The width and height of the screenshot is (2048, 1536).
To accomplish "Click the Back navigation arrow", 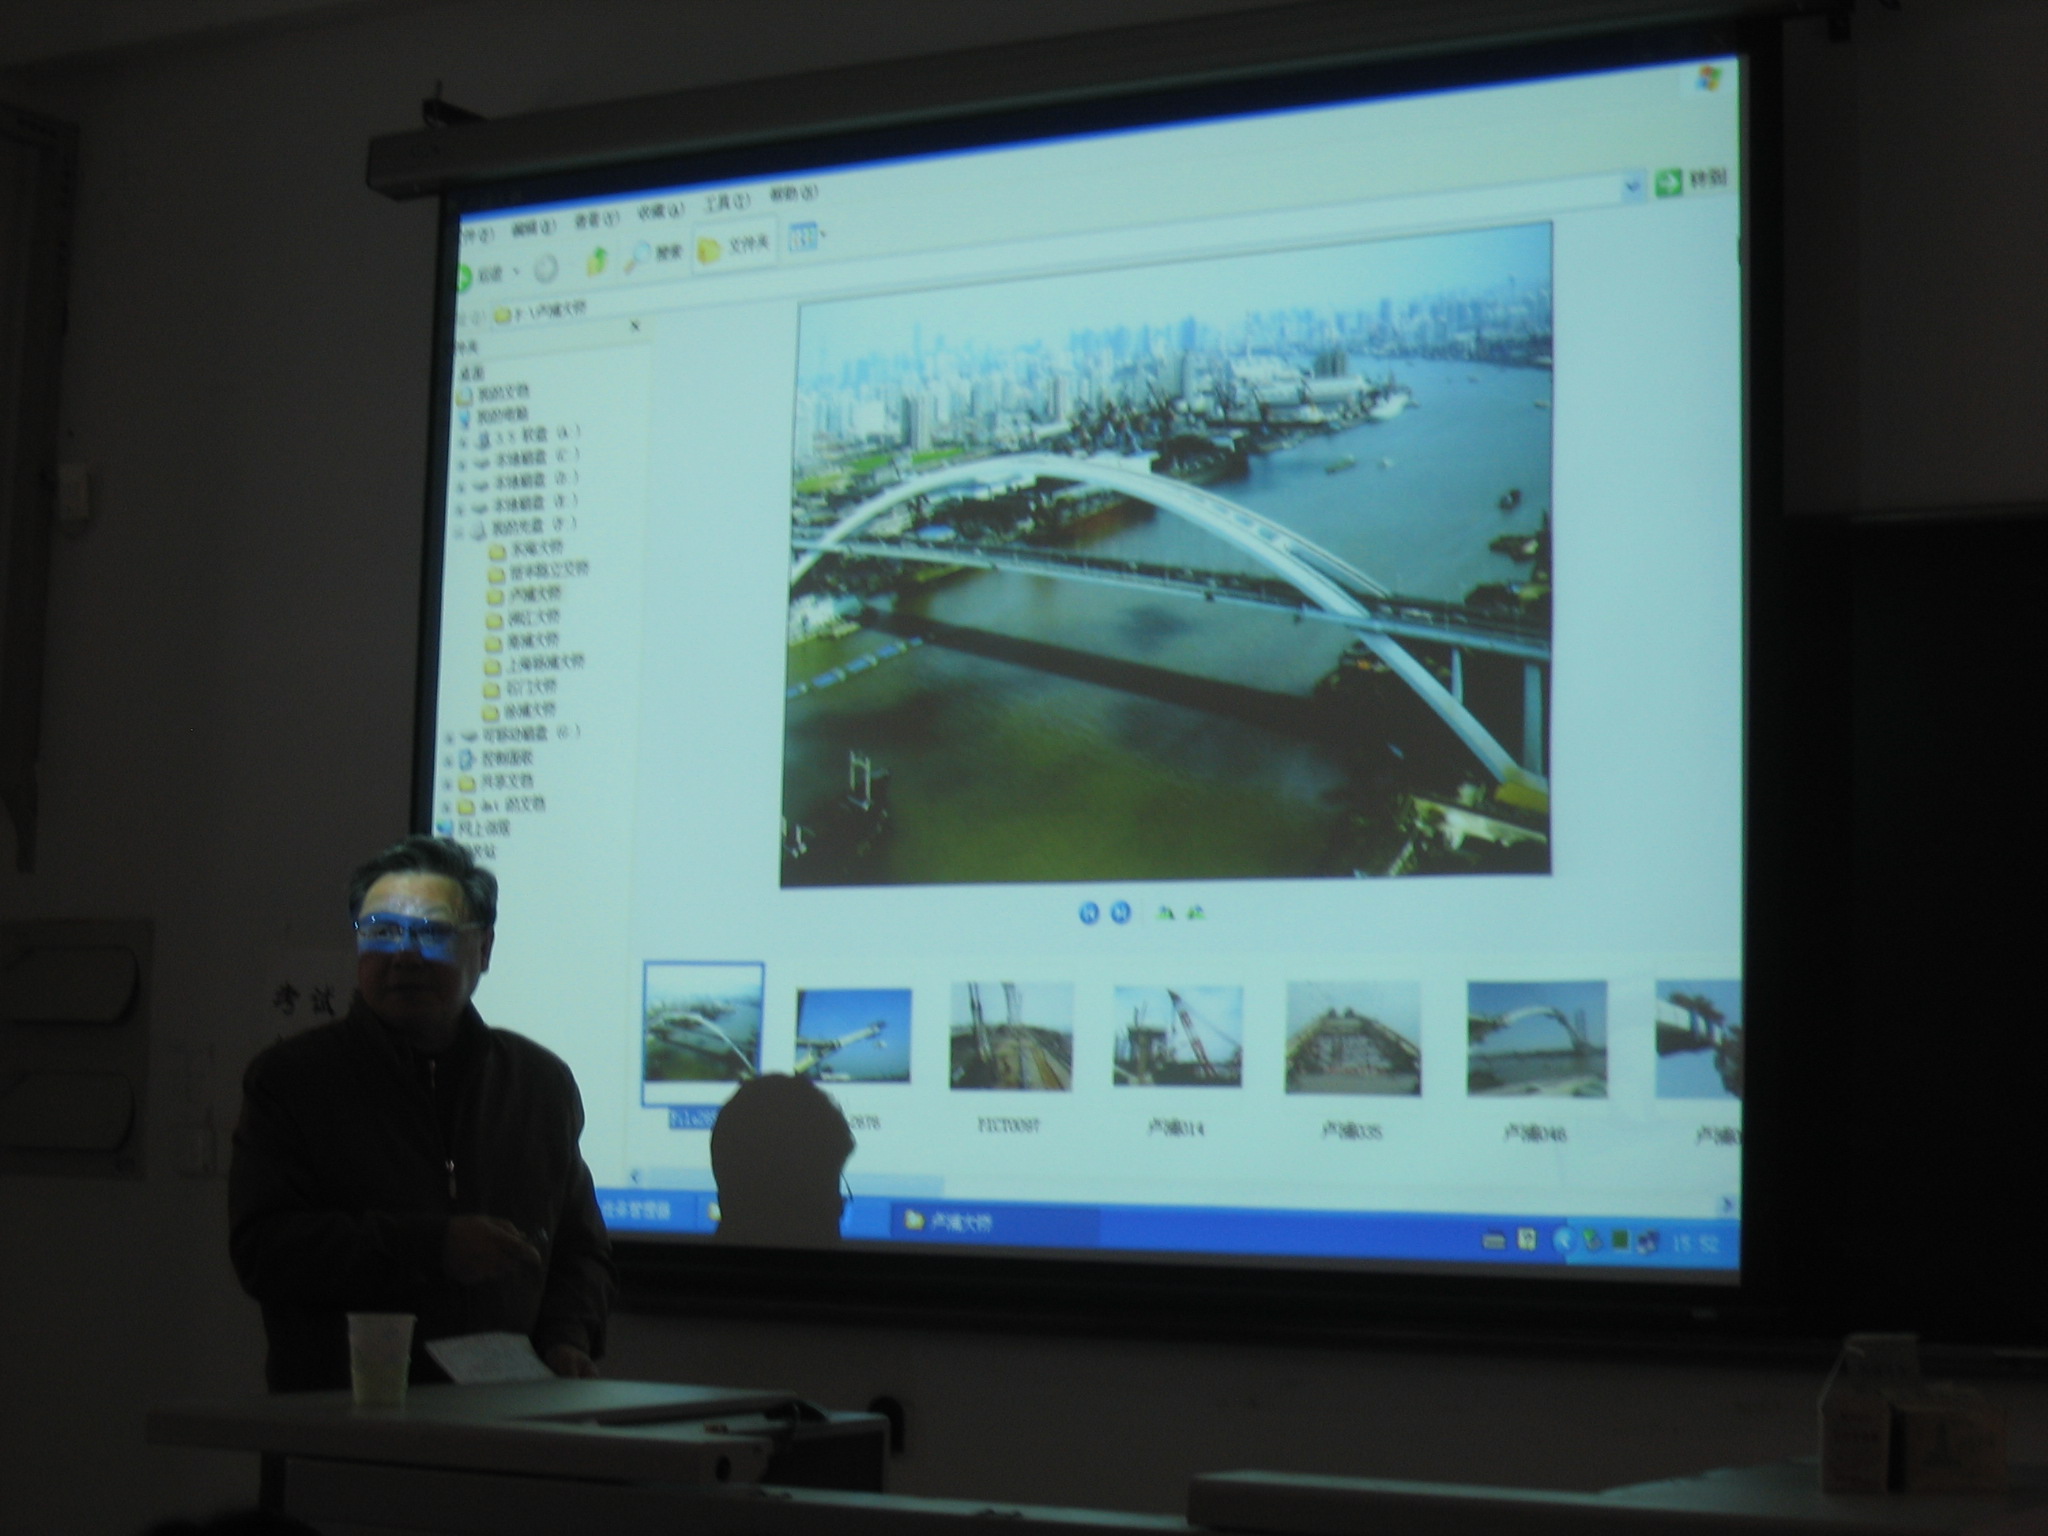I will click(467, 275).
